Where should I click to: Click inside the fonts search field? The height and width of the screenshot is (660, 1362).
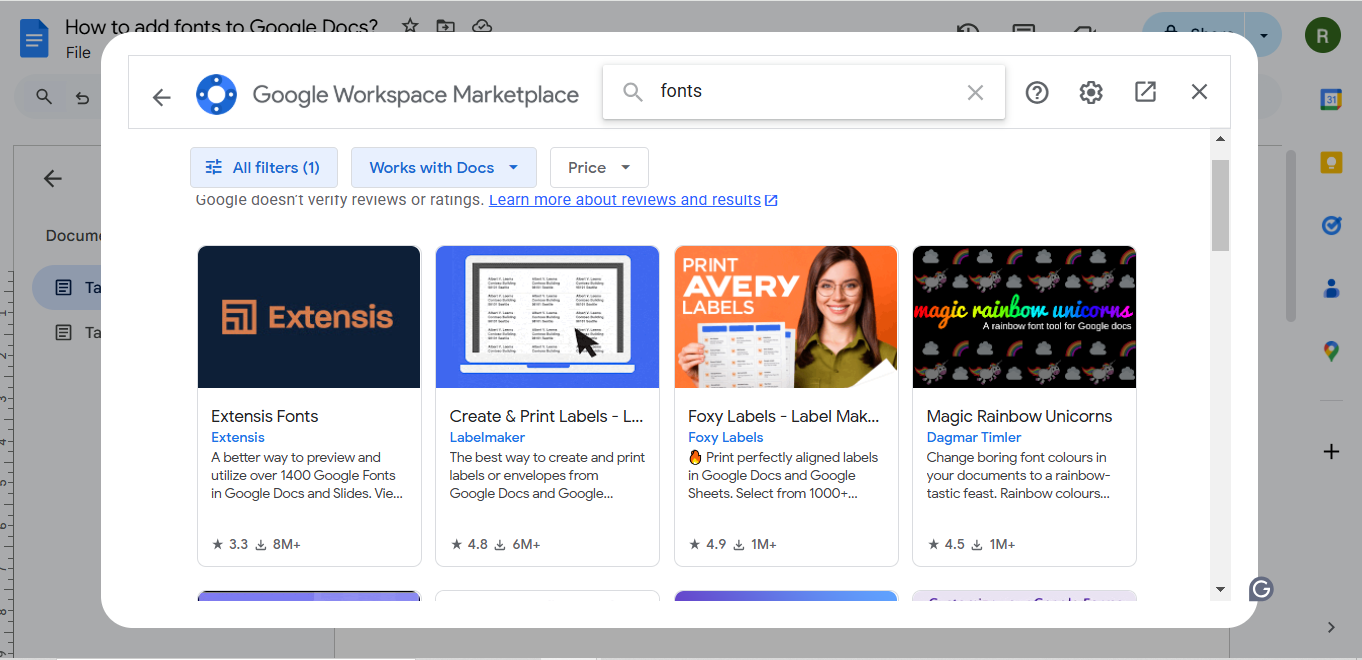tap(805, 92)
